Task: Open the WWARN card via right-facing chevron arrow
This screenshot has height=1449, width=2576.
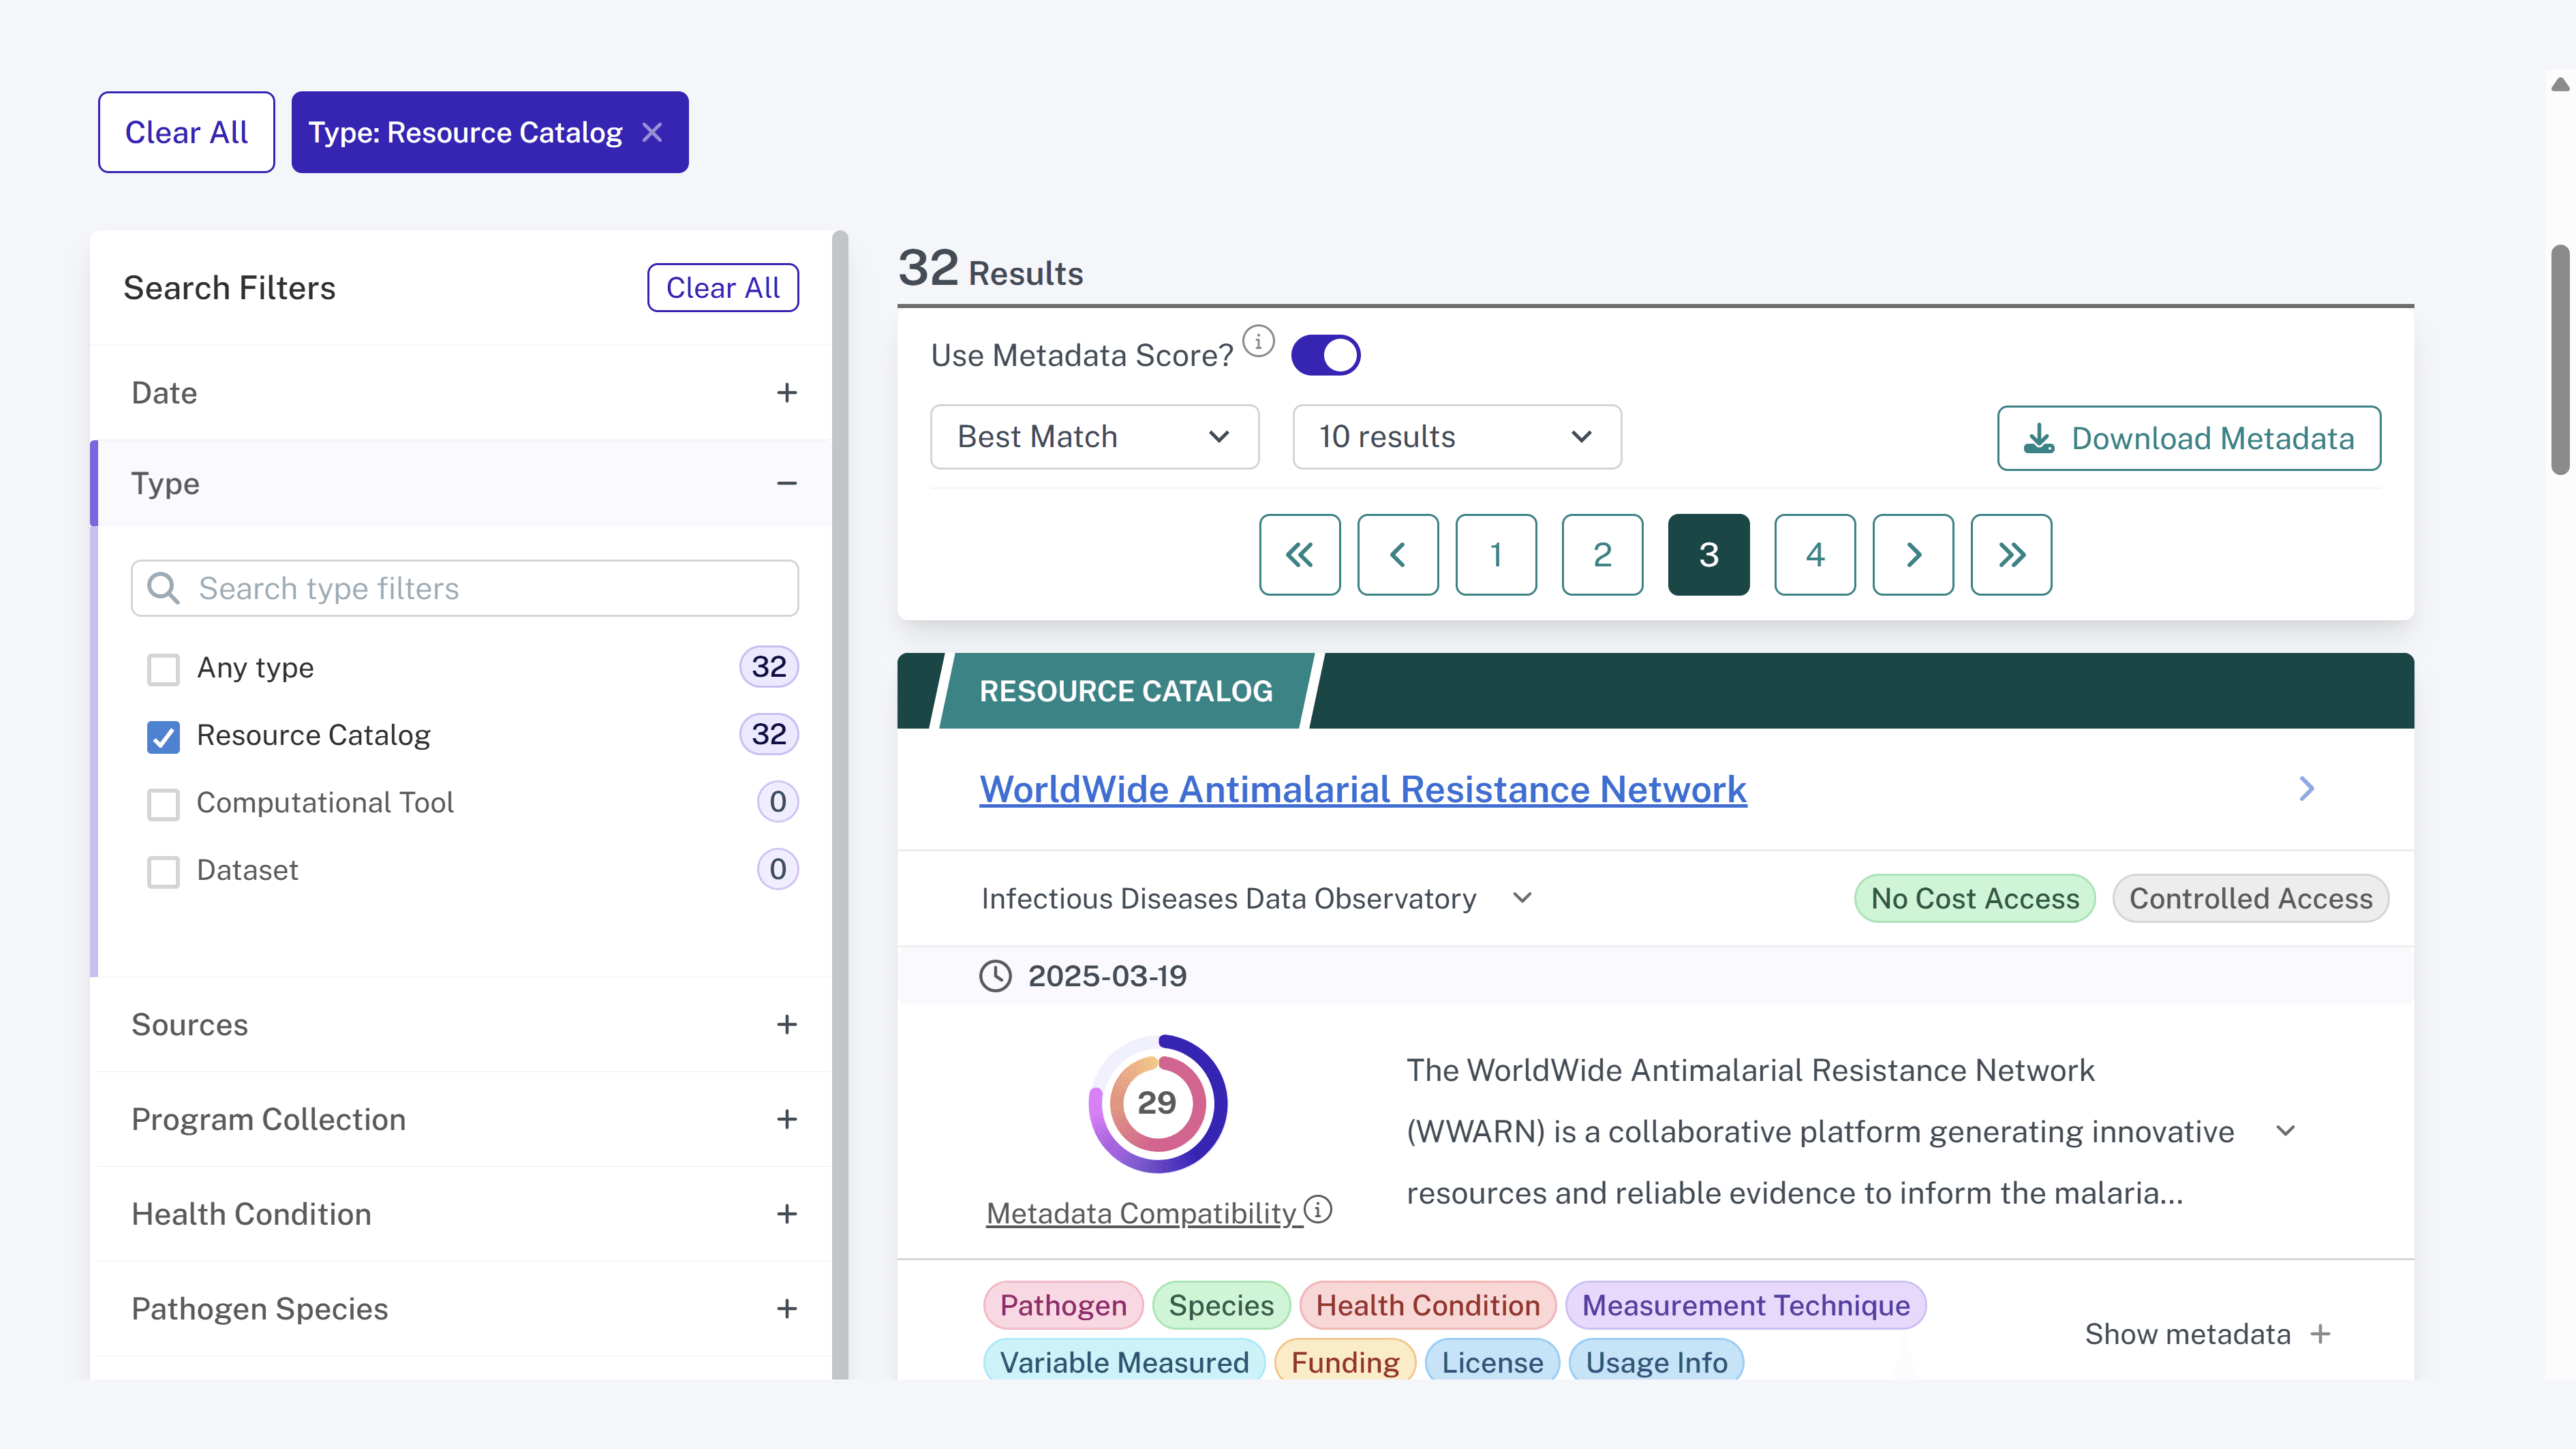Action: click(x=2307, y=789)
